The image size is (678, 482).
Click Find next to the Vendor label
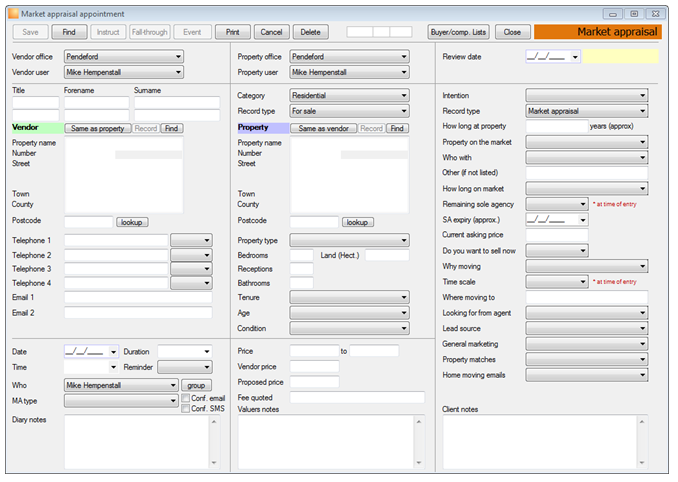(172, 128)
